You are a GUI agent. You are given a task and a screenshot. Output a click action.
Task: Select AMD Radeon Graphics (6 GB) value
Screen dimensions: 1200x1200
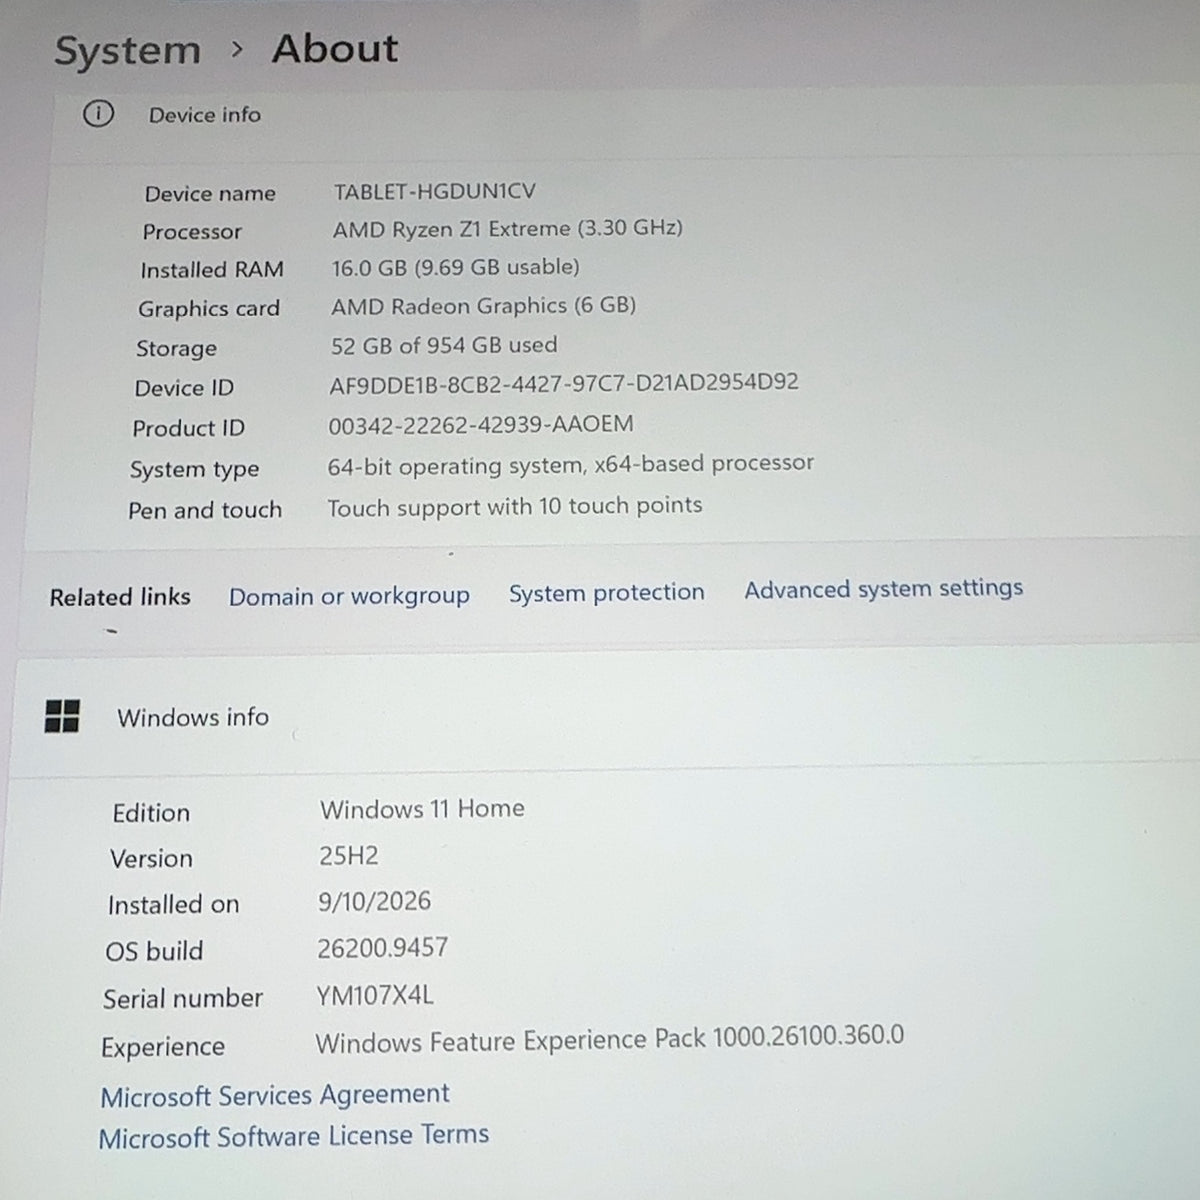483,305
